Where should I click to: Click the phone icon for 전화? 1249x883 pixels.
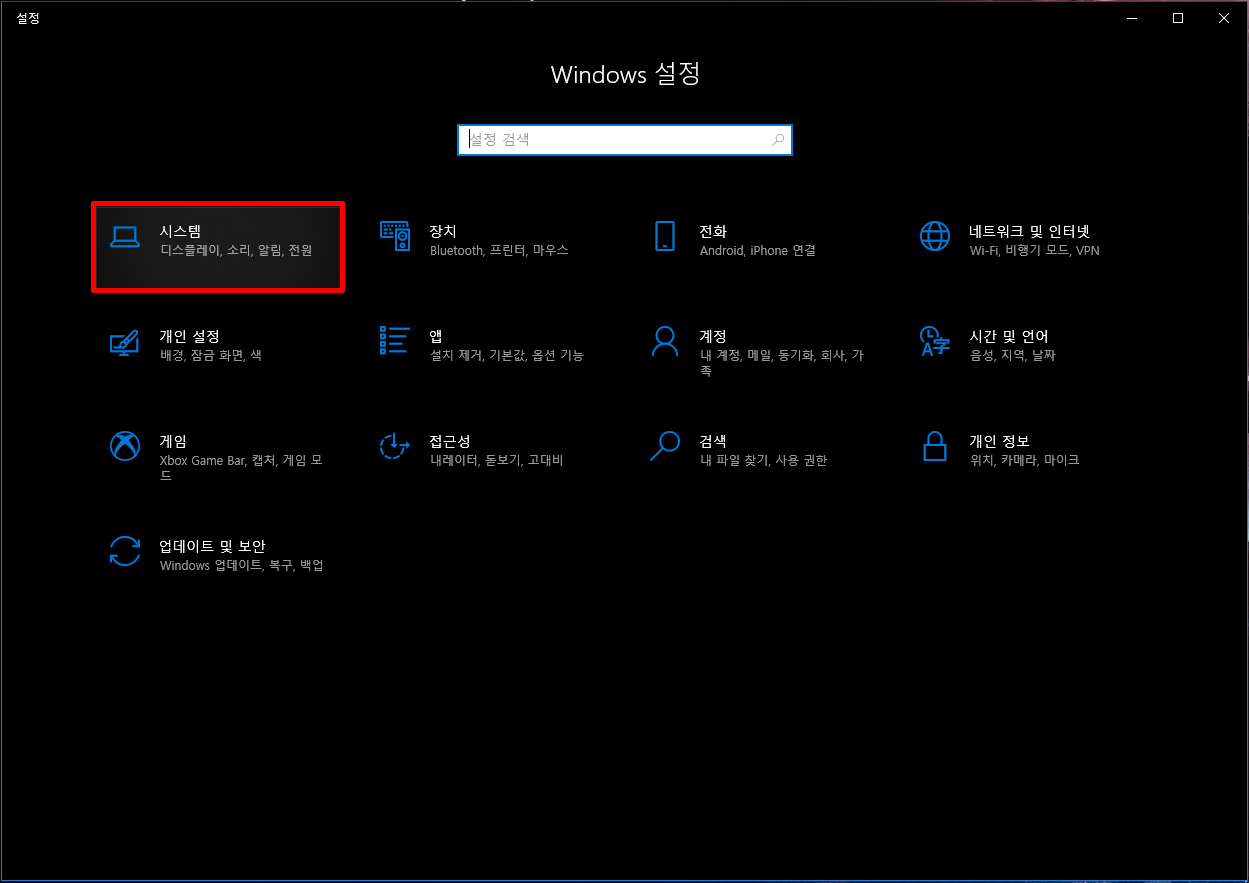pos(665,236)
